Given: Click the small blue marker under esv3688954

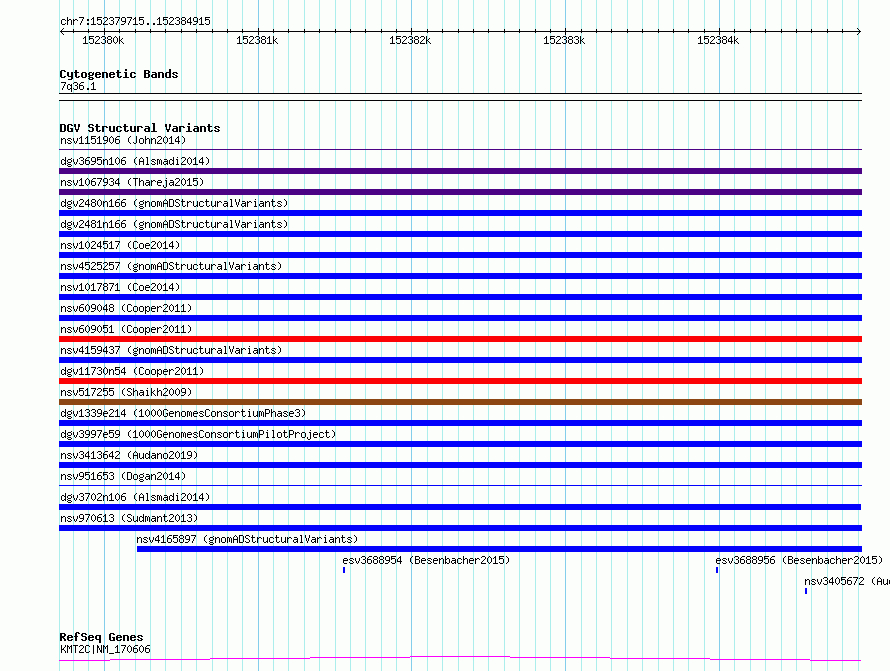Looking at the screenshot, I should [344, 570].
